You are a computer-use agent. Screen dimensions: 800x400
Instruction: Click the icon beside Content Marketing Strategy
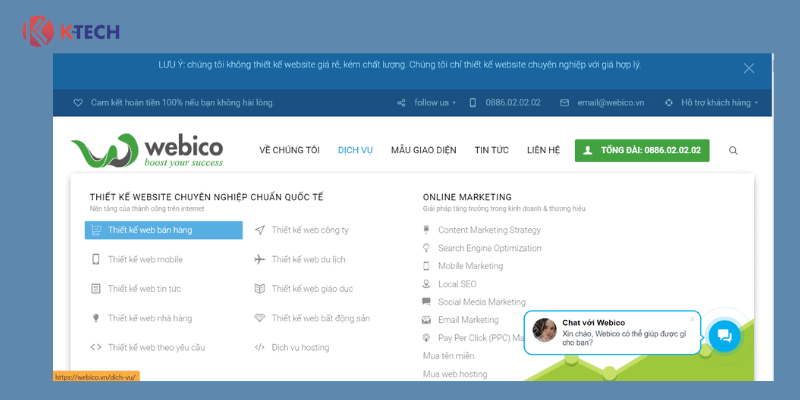pos(427,230)
